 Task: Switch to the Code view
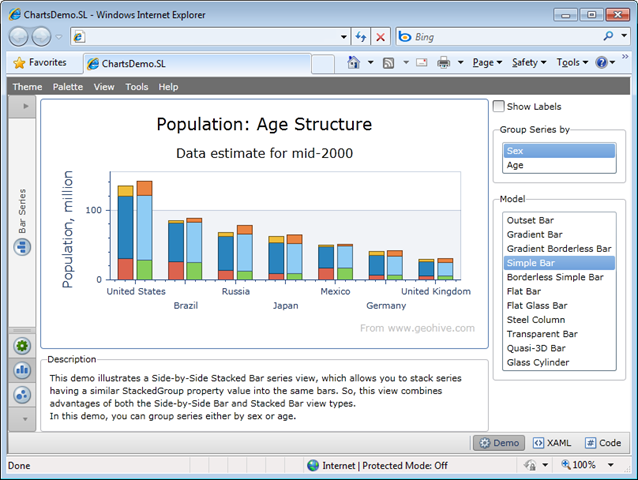click(x=603, y=443)
